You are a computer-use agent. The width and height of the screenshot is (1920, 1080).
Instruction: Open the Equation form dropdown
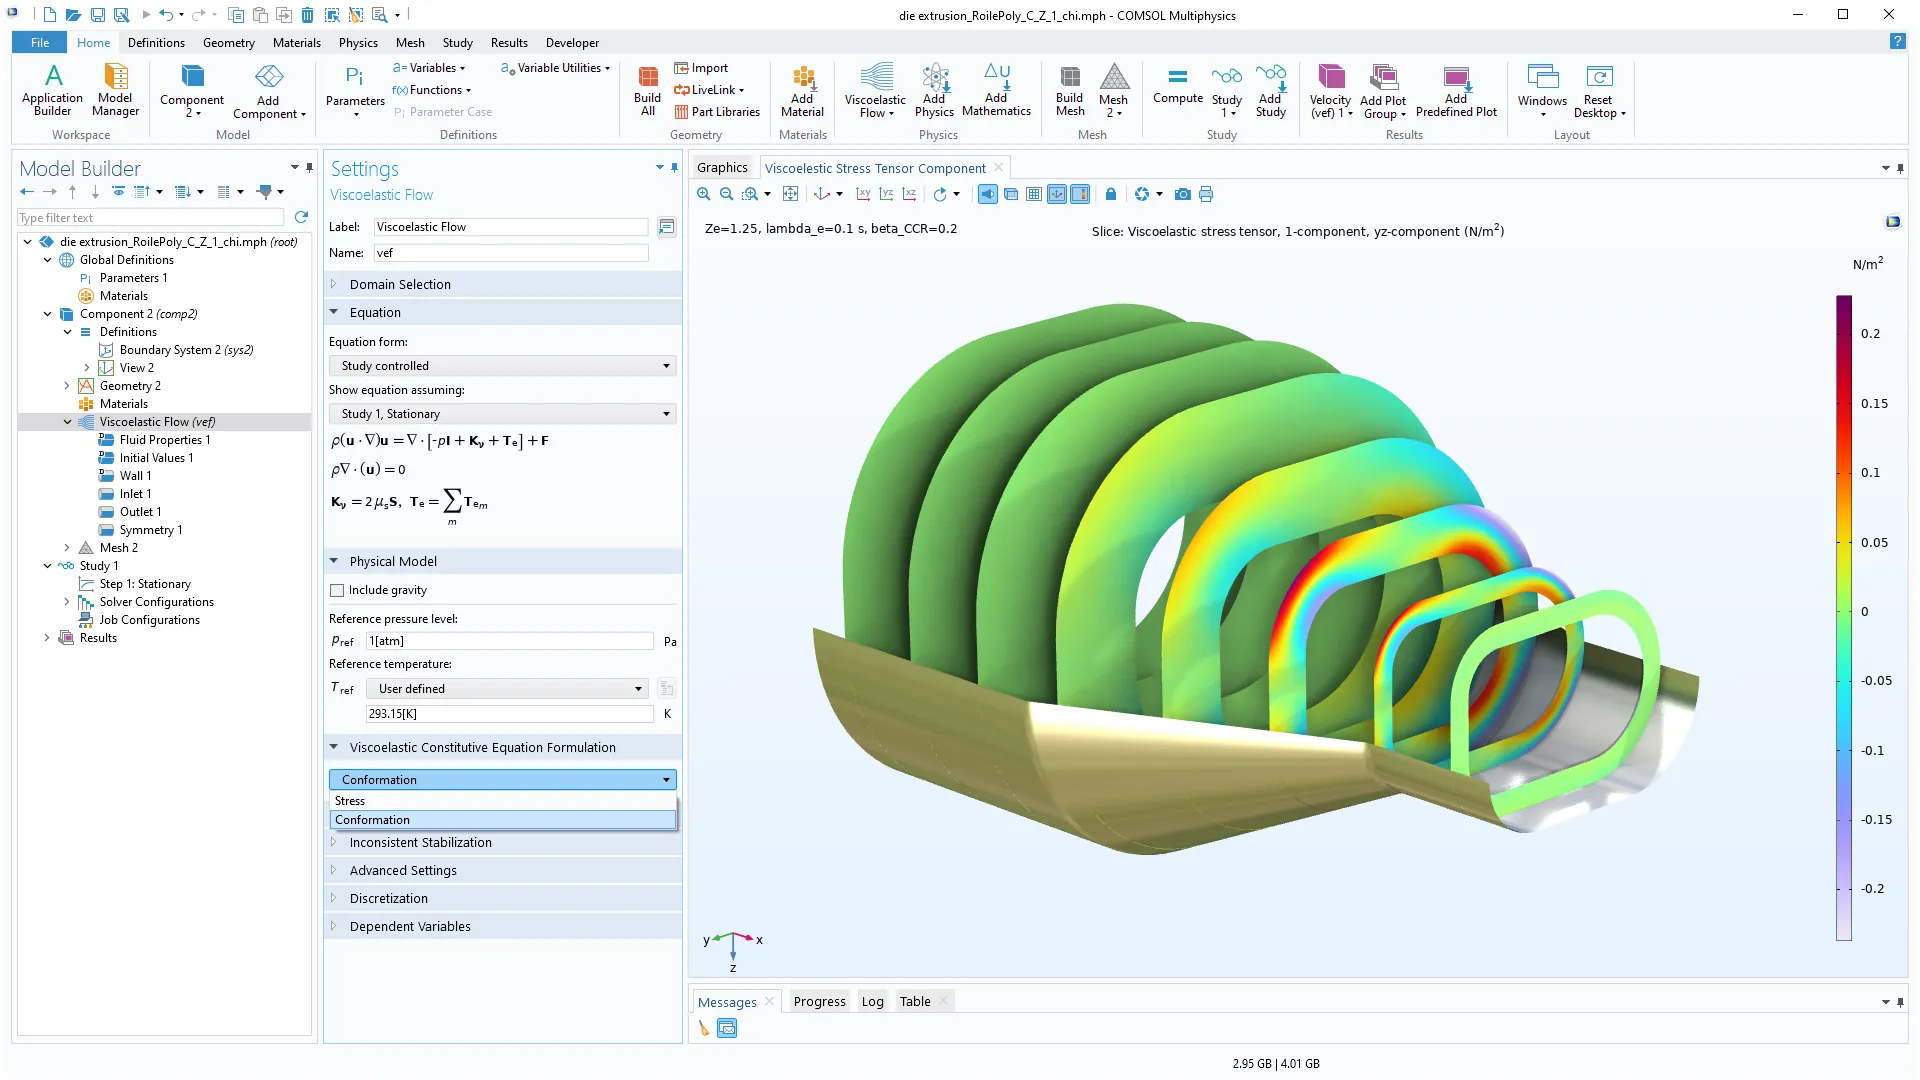[502, 366]
